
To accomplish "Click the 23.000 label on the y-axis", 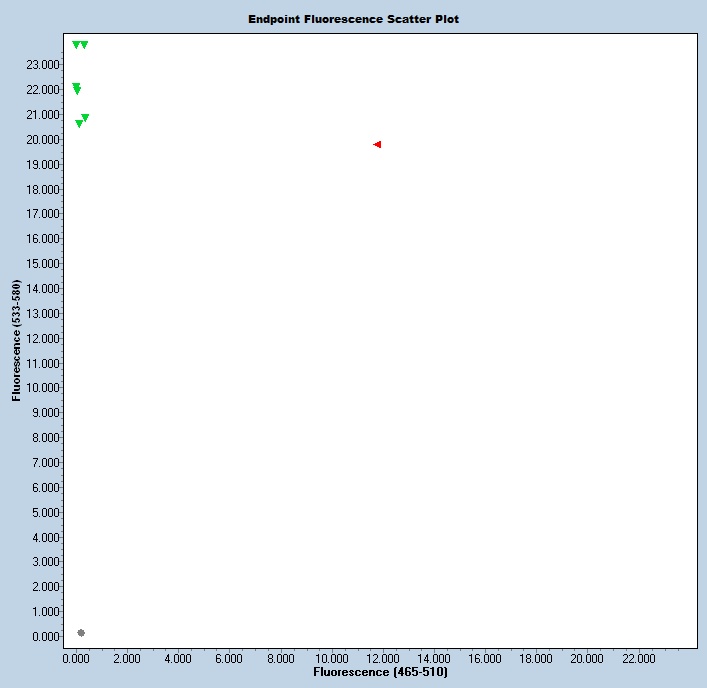I will coord(43,65).
